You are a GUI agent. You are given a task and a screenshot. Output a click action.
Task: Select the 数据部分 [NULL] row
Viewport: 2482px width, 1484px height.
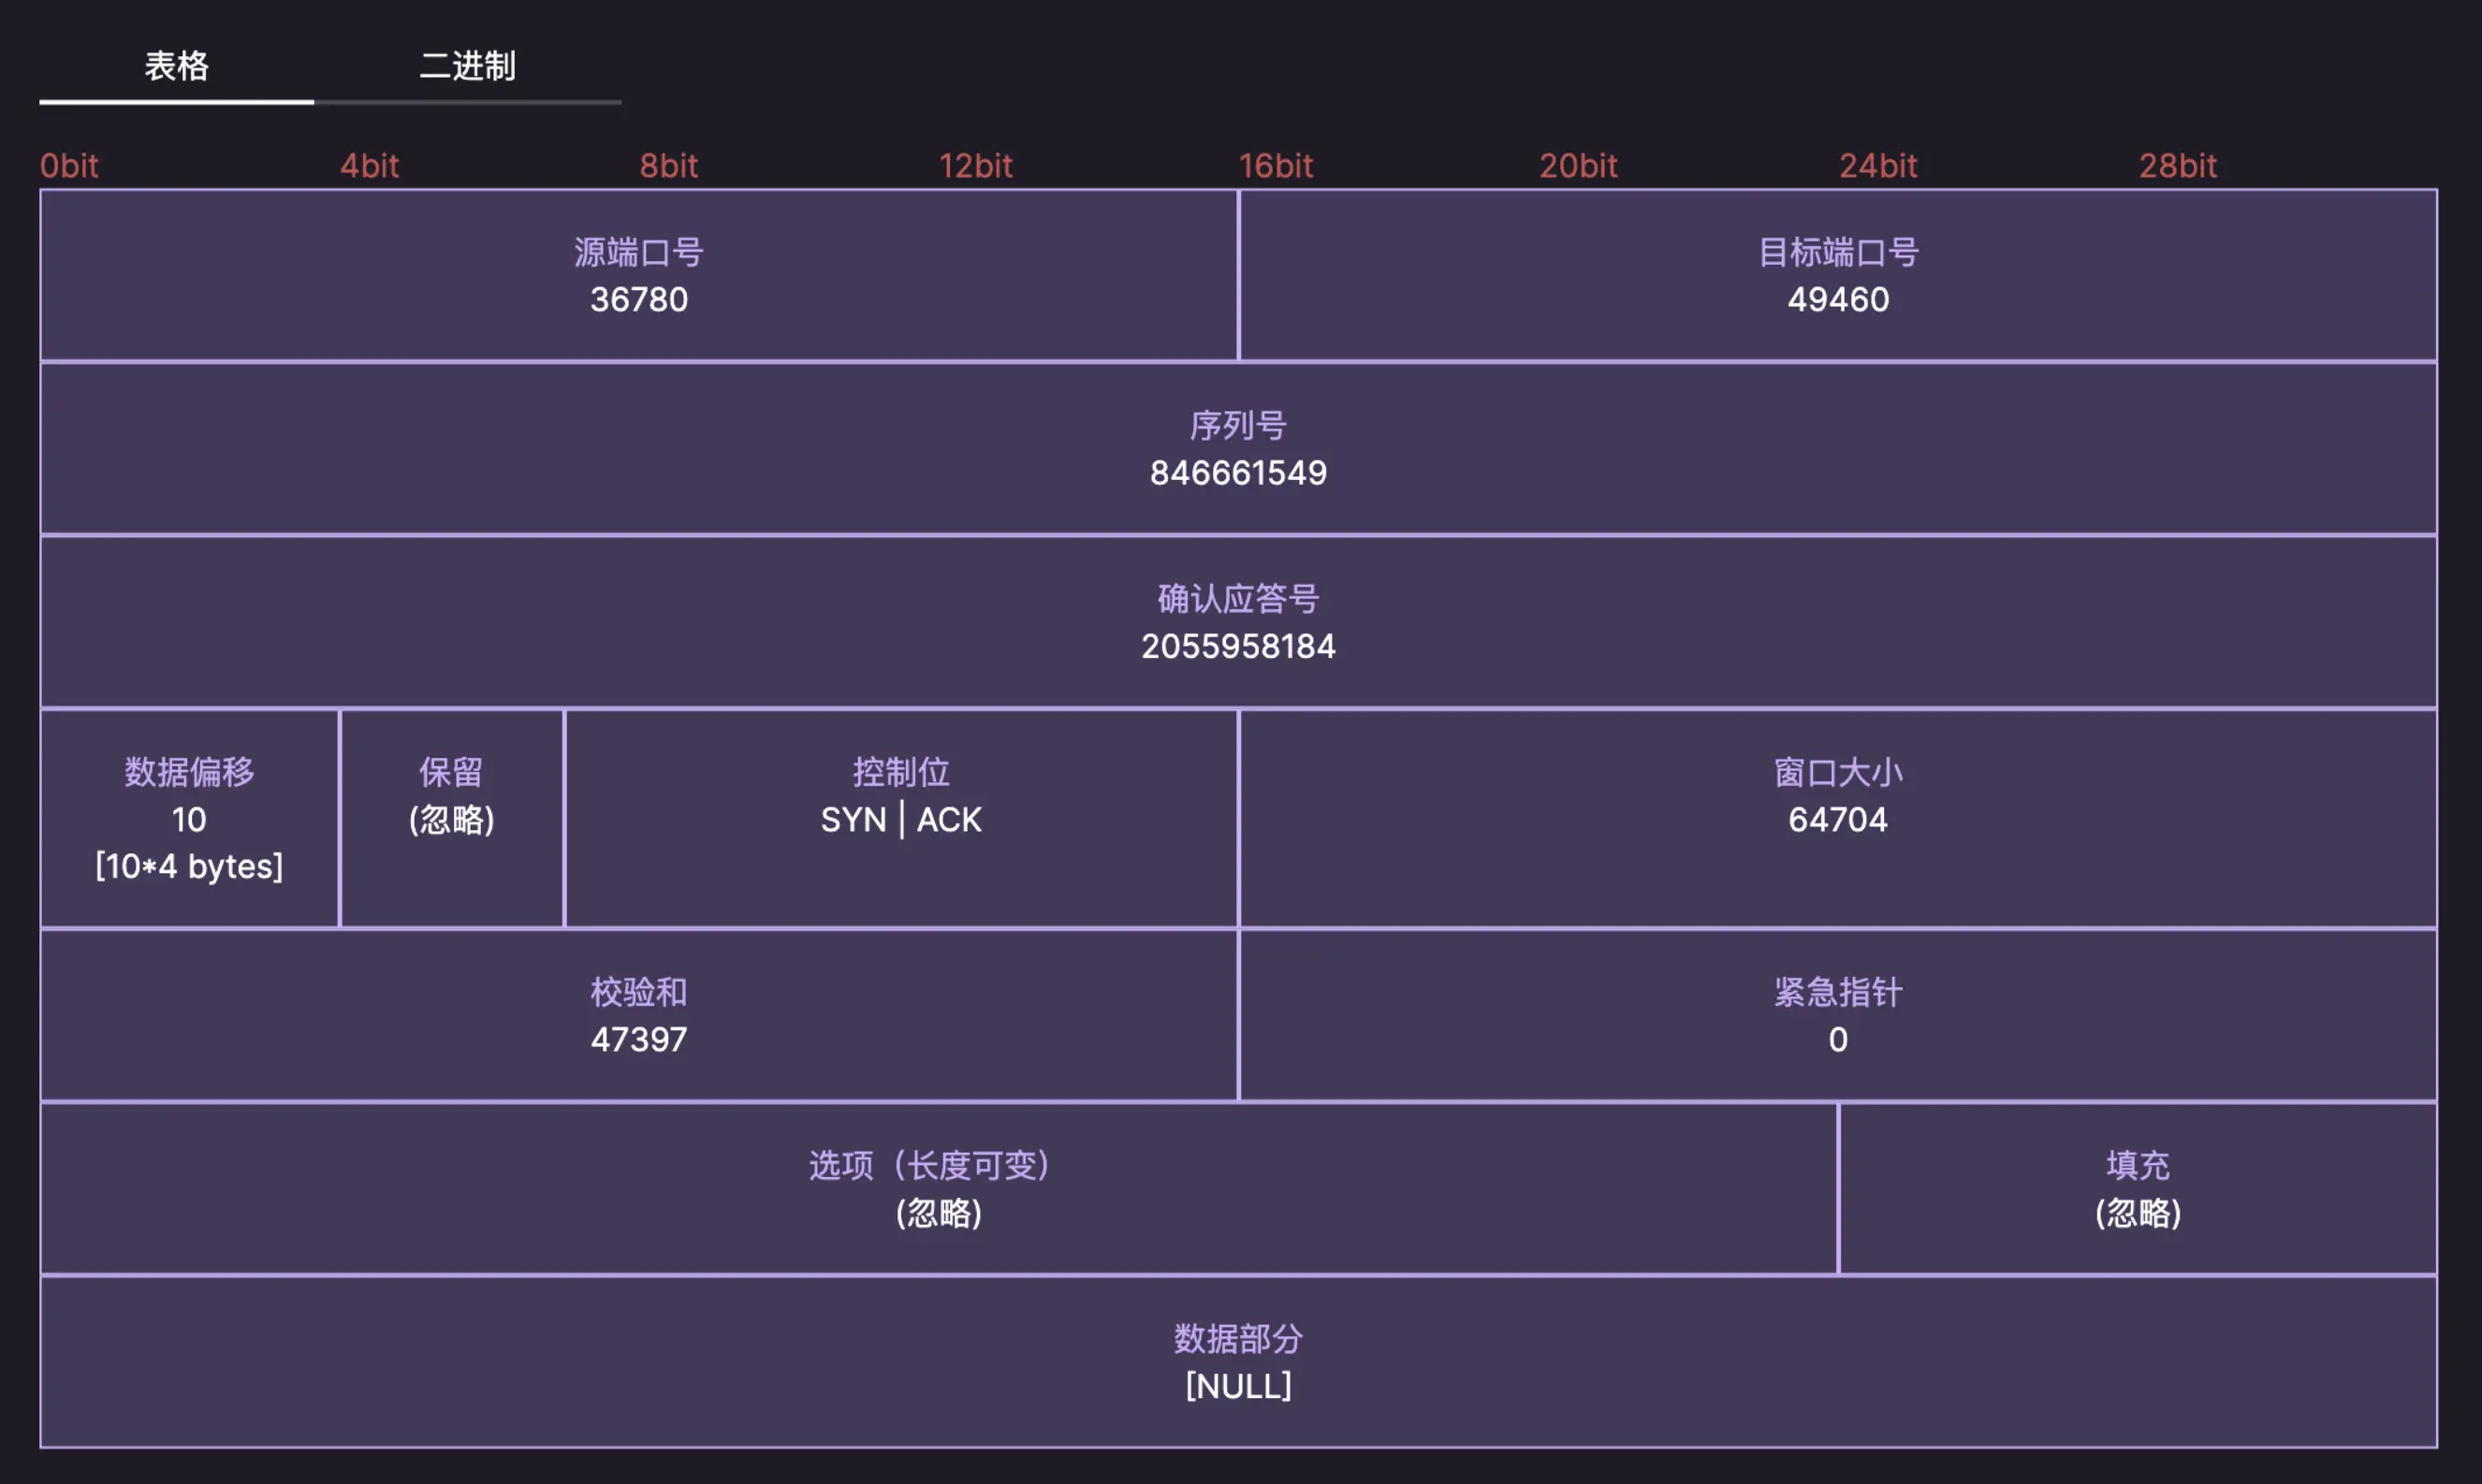click(x=1238, y=1361)
